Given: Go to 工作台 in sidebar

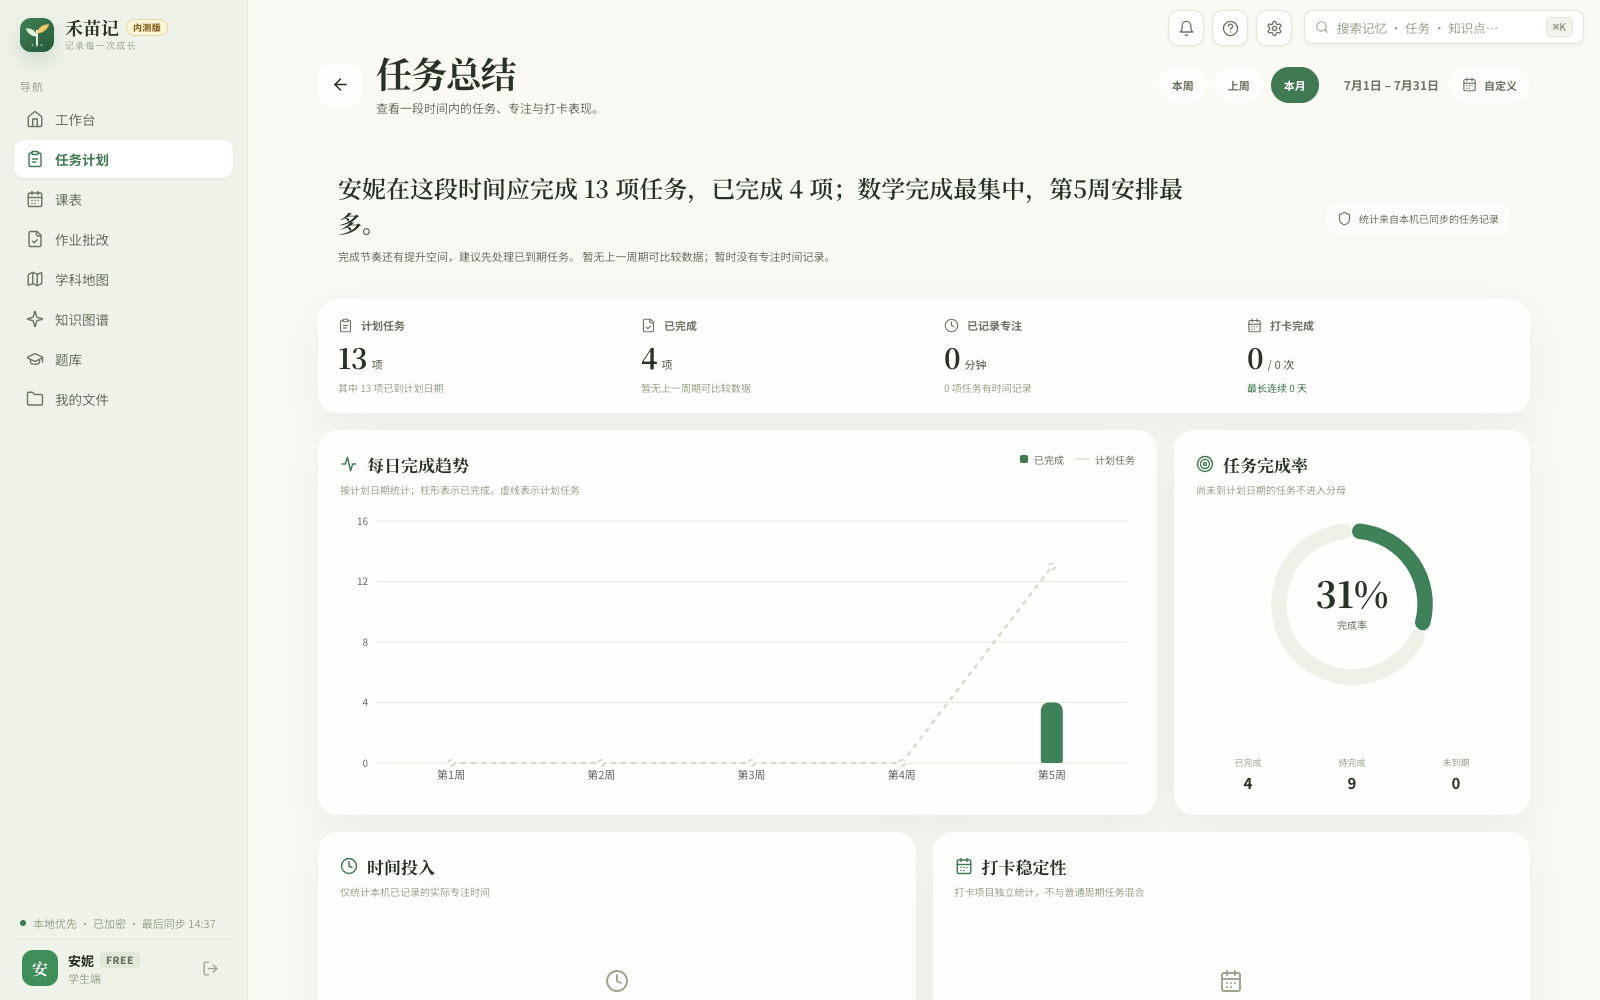Looking at the screenshot, I should click(124, 120).
